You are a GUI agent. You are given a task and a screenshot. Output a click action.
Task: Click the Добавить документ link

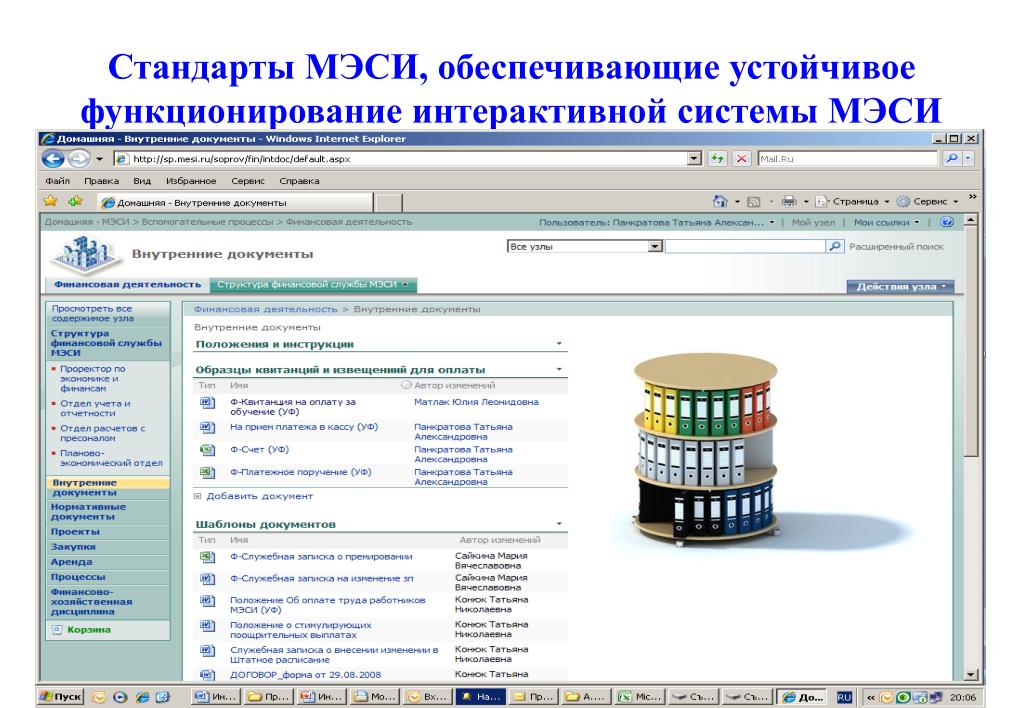point(260,496)
